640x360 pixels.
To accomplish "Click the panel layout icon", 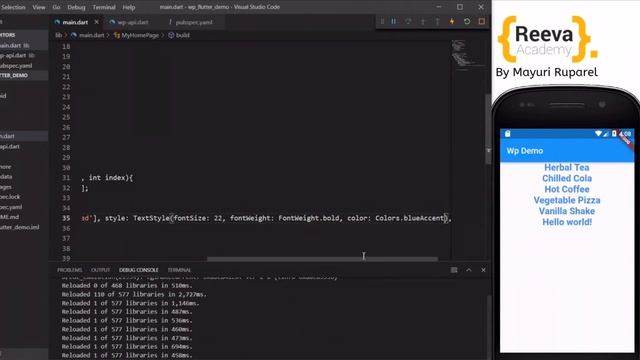I will 454,270.
